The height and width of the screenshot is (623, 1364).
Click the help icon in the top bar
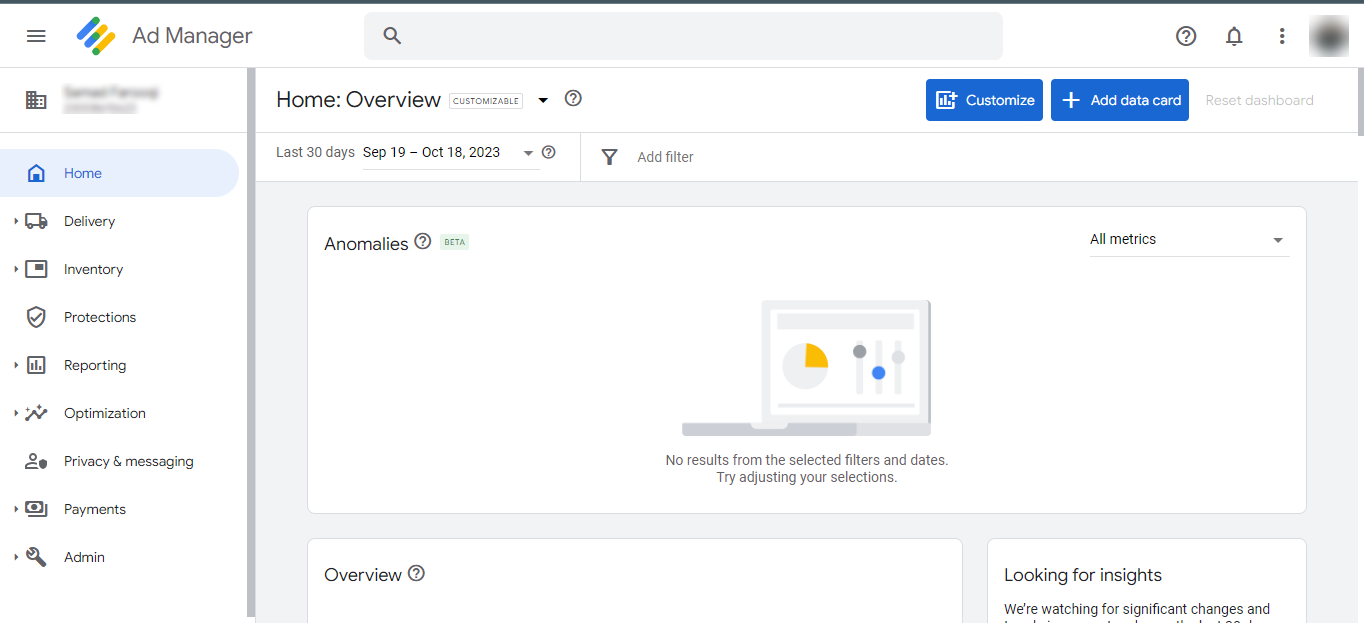tap(1186, 36)
